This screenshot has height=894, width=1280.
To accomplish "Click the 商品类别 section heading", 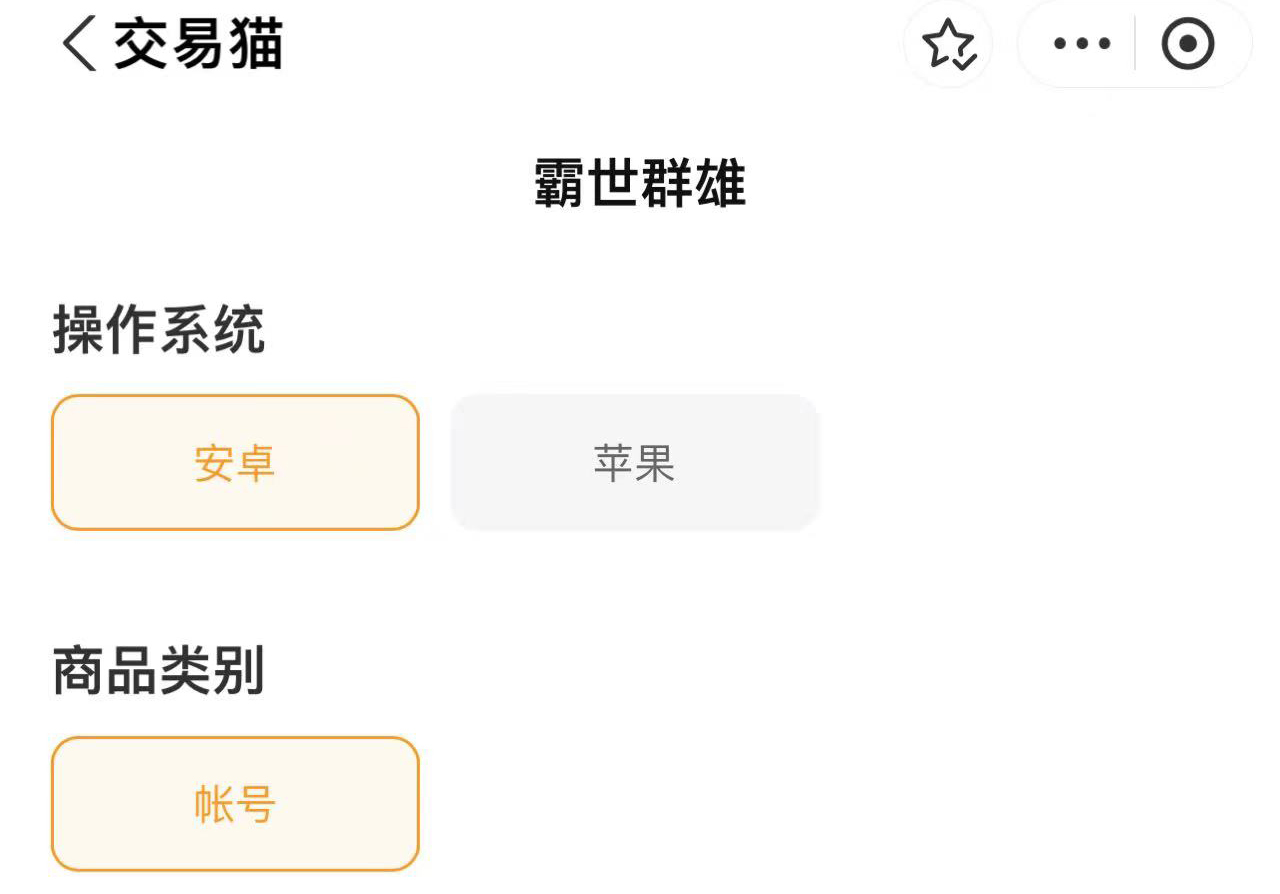I will tap(159, 671).
